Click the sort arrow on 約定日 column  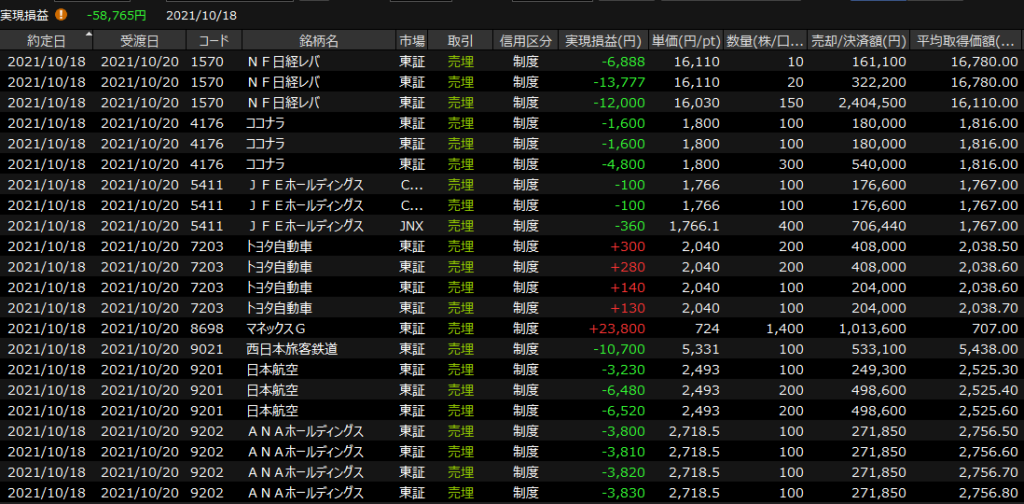click(90, 35)
